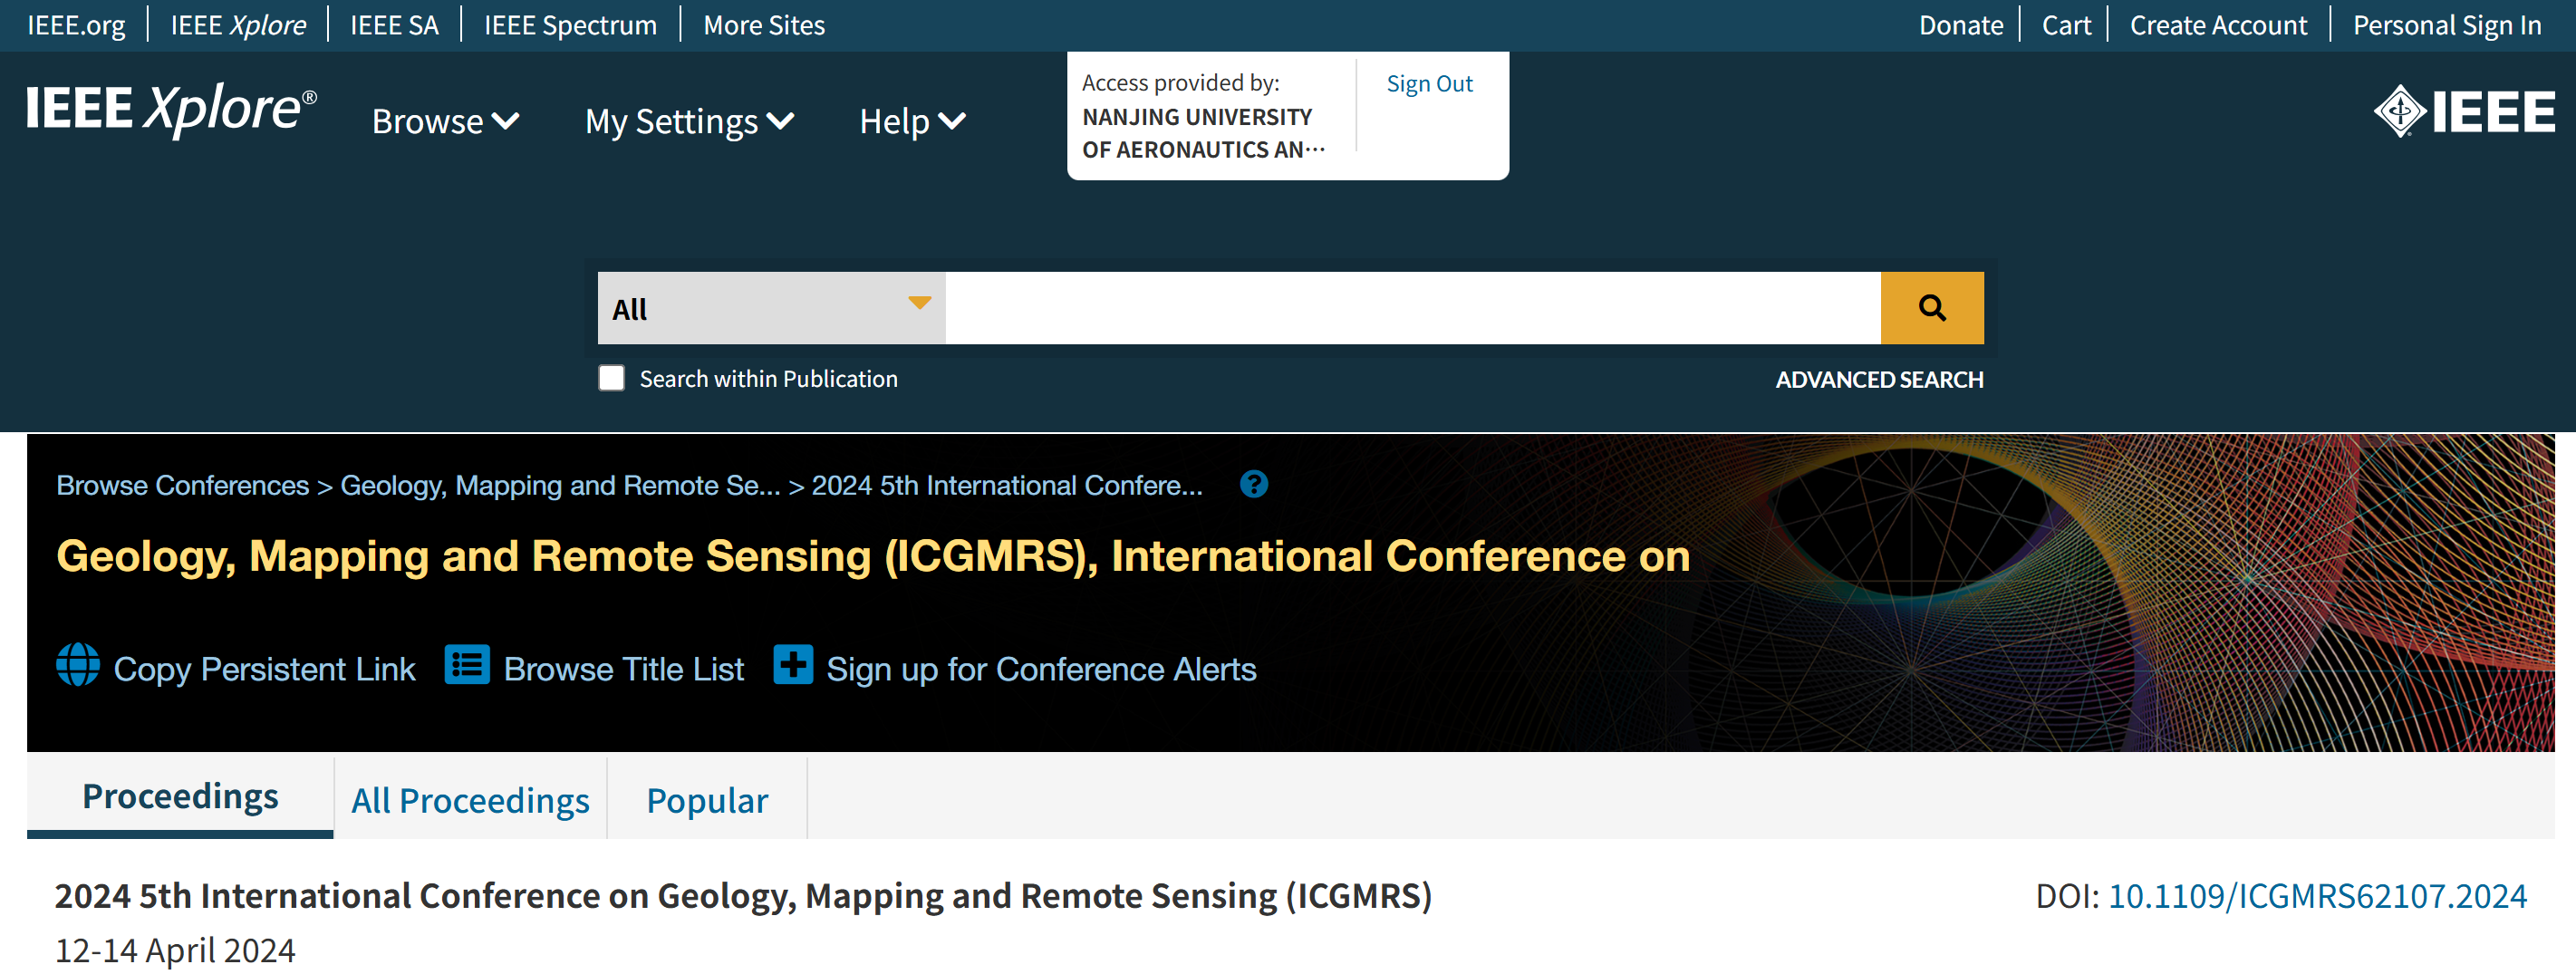Click the blue question mark help icon

(x=1253, y=485)
